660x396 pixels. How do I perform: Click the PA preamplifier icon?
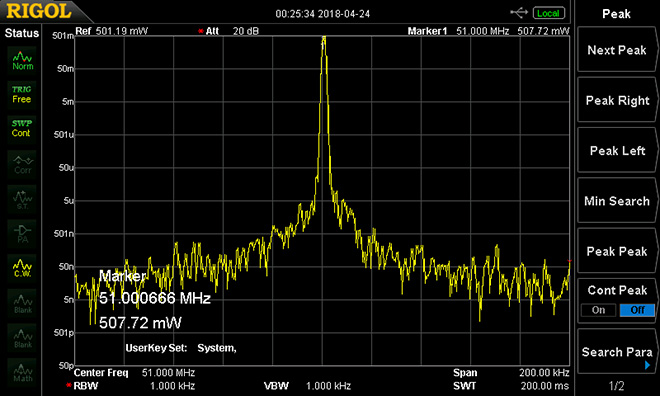[22, 234]
